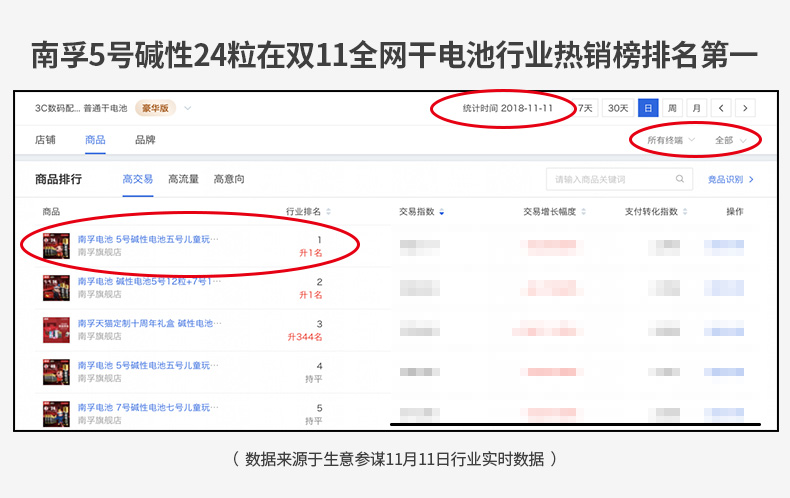790x498 pixels.
Task: Sort by 交易指数 column sort icon
Action: [x=441, y=212]
